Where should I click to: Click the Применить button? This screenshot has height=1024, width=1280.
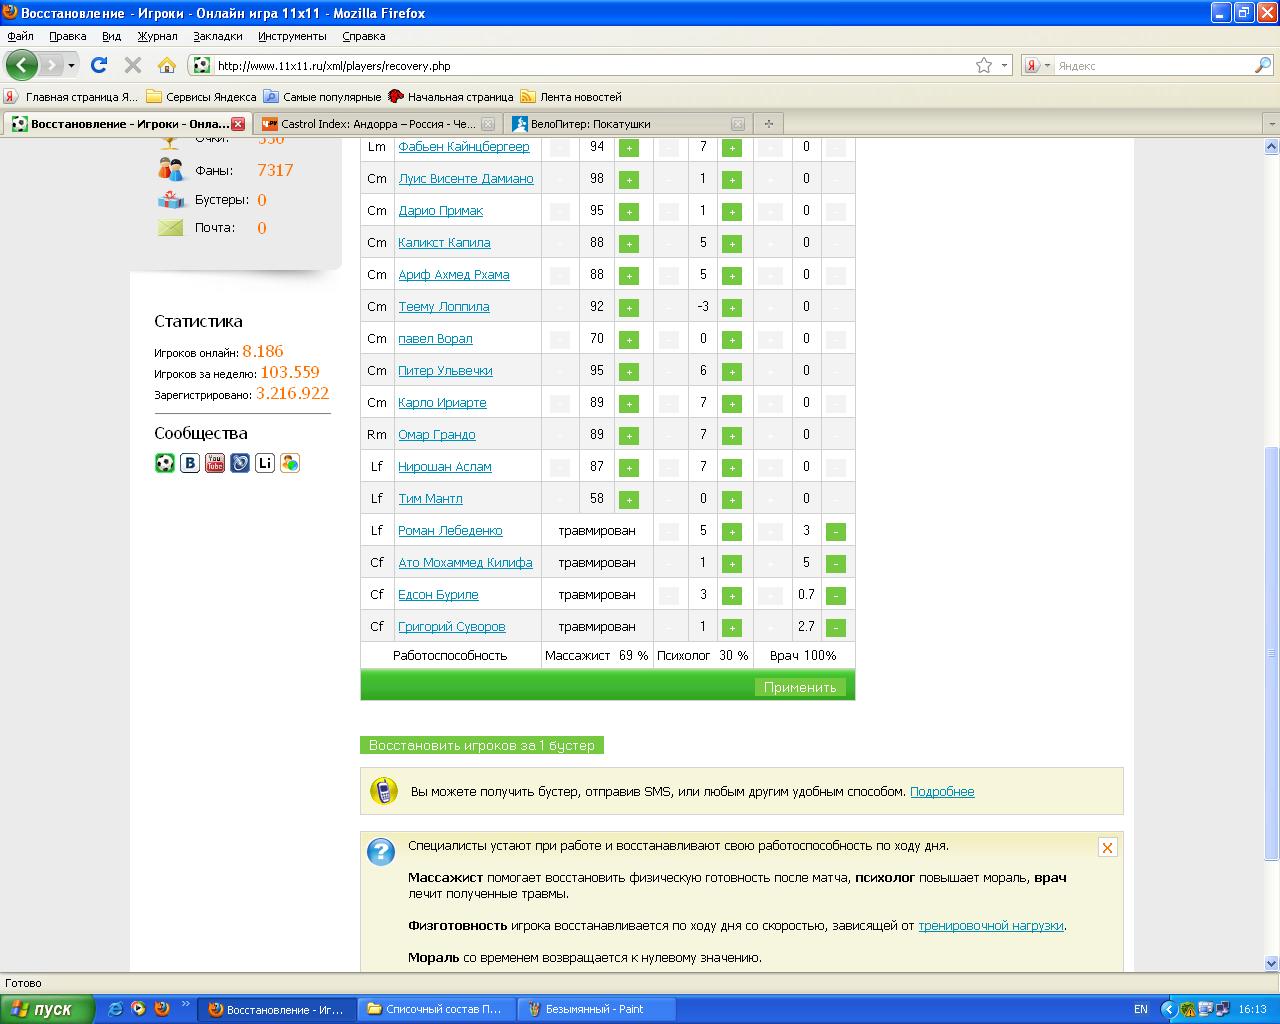coord(799,687)
